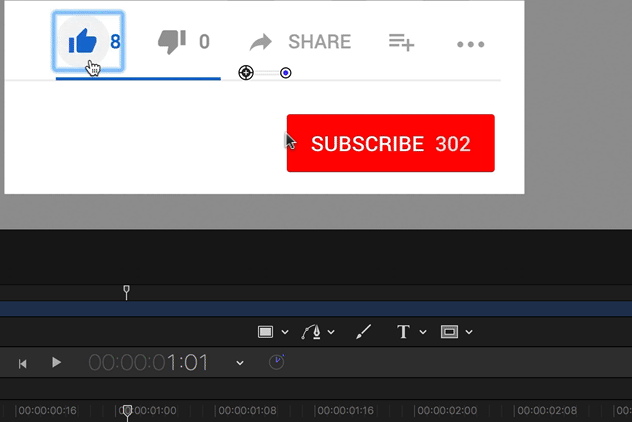The image size is (632, 422).
Task: Select the Paint Stroke brush tool
Action: [x=363, y=332]
